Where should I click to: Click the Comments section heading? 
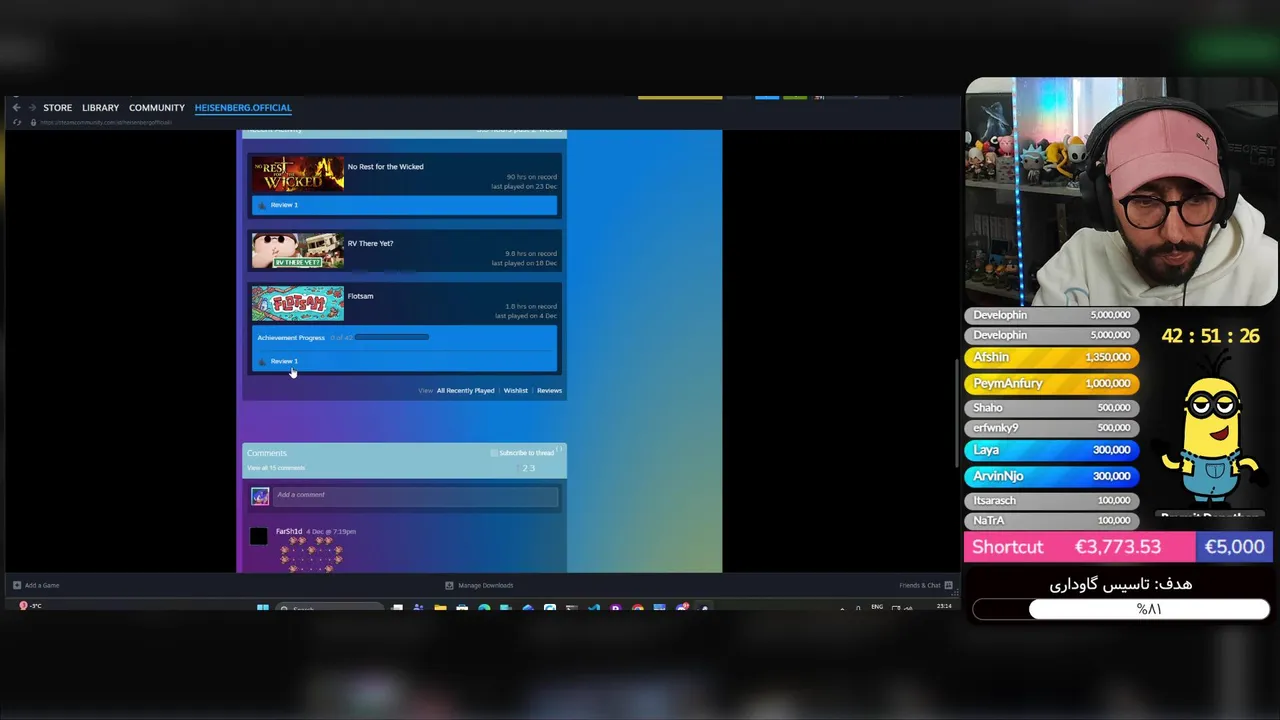(x=267, y=453)
